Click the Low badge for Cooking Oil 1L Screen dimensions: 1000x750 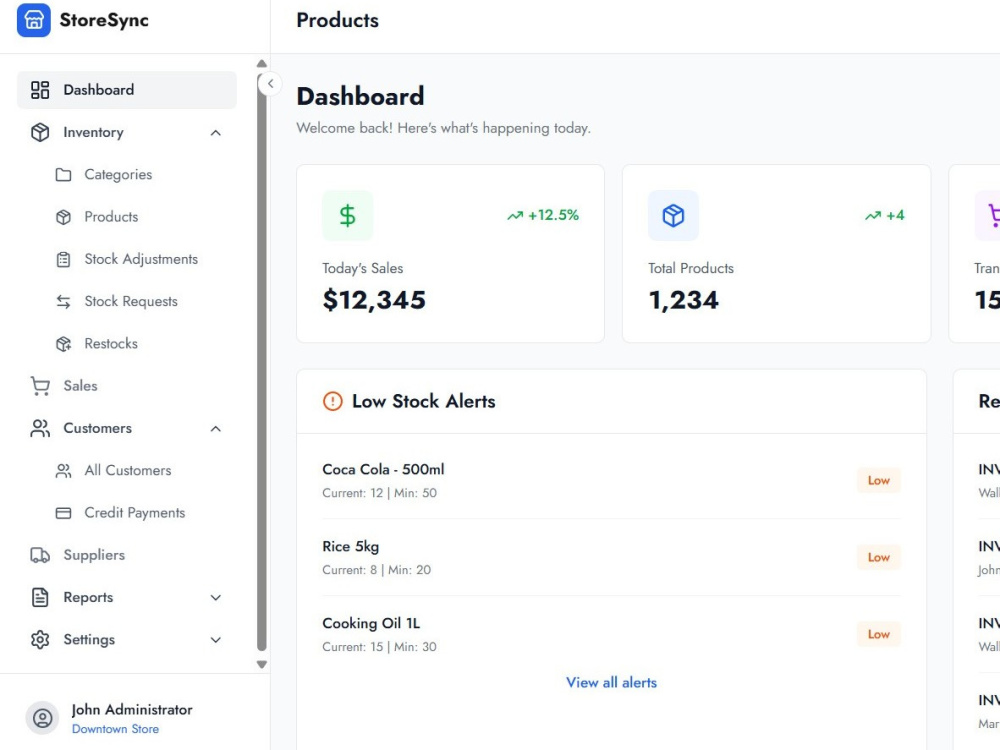point(879,634)
